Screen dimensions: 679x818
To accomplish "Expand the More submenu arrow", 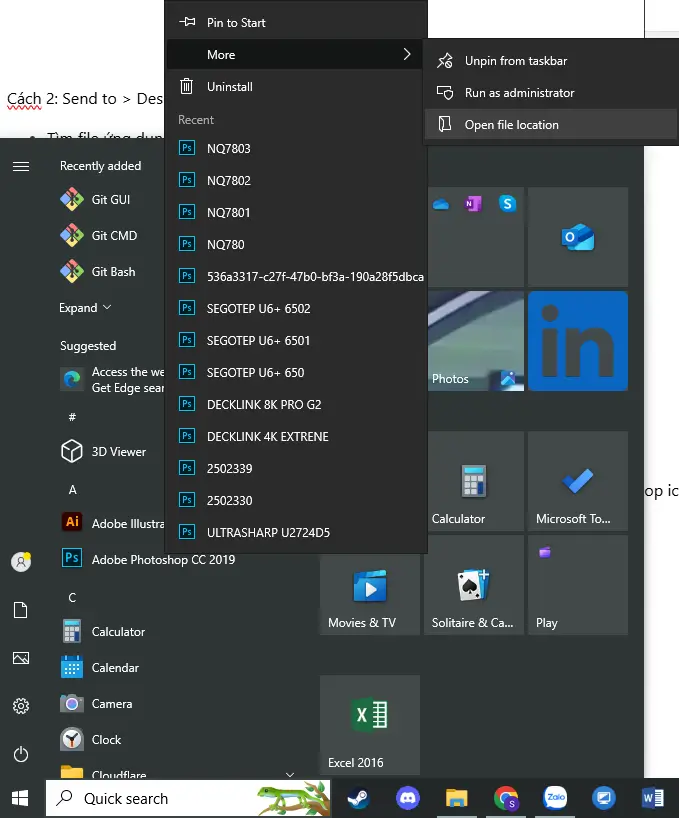I will 406,55.
